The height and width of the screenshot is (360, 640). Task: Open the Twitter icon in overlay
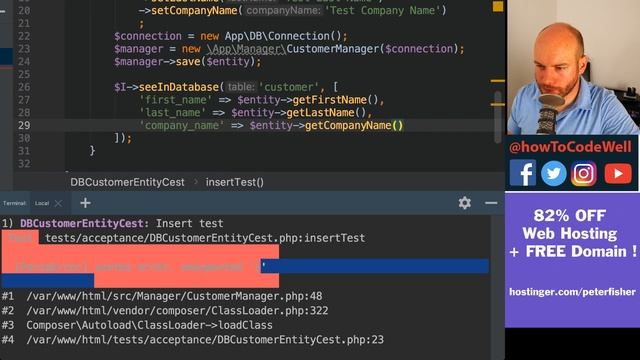click(553, 173)
